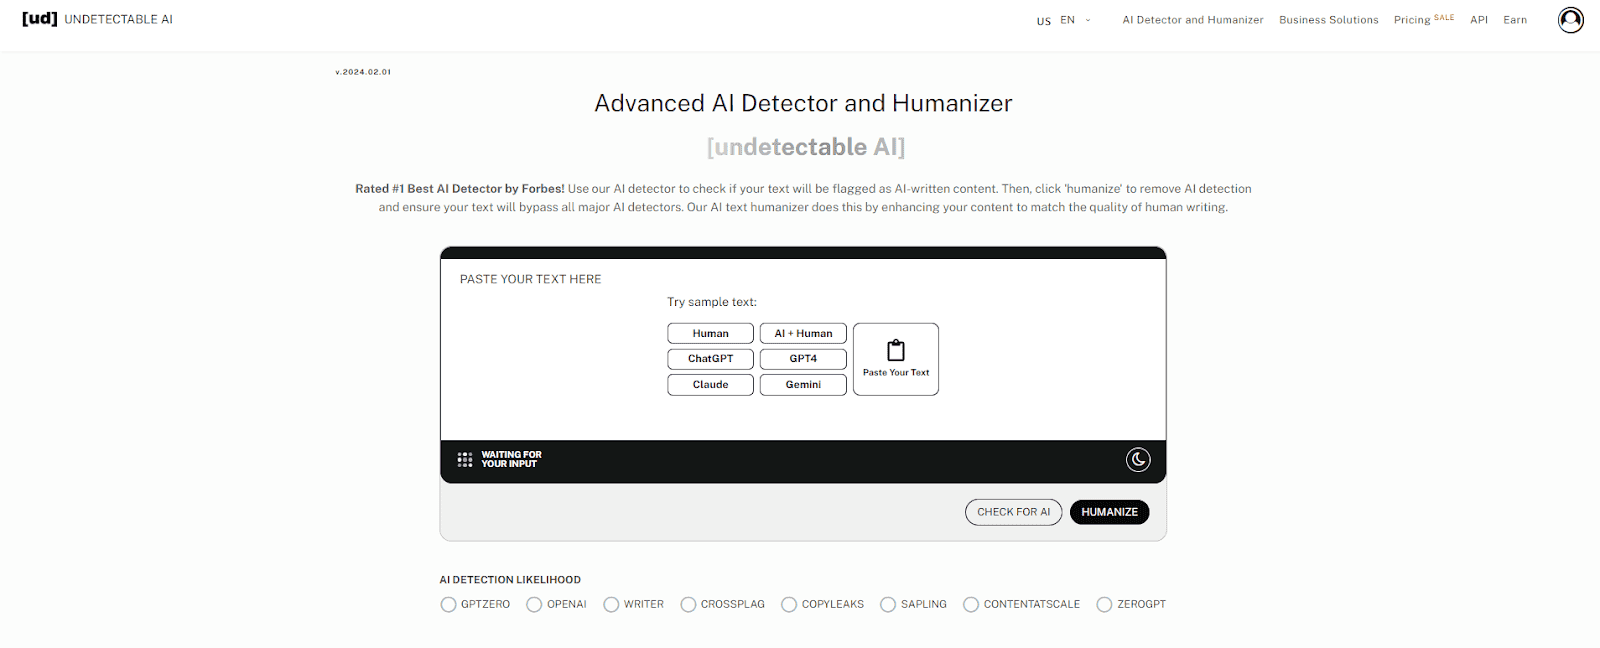Select the SAPLING detector circle
1600x648 pixels.
point(888,605)
